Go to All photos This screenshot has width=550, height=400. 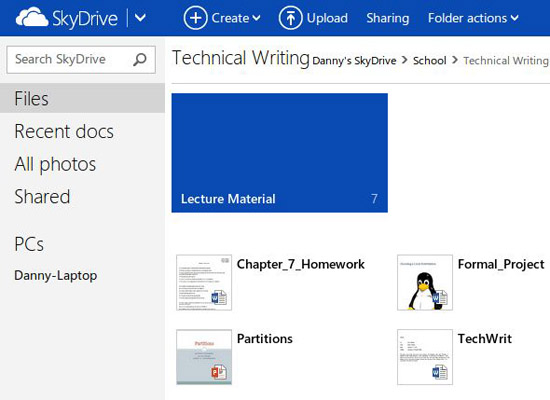click(x=55, y=164)
